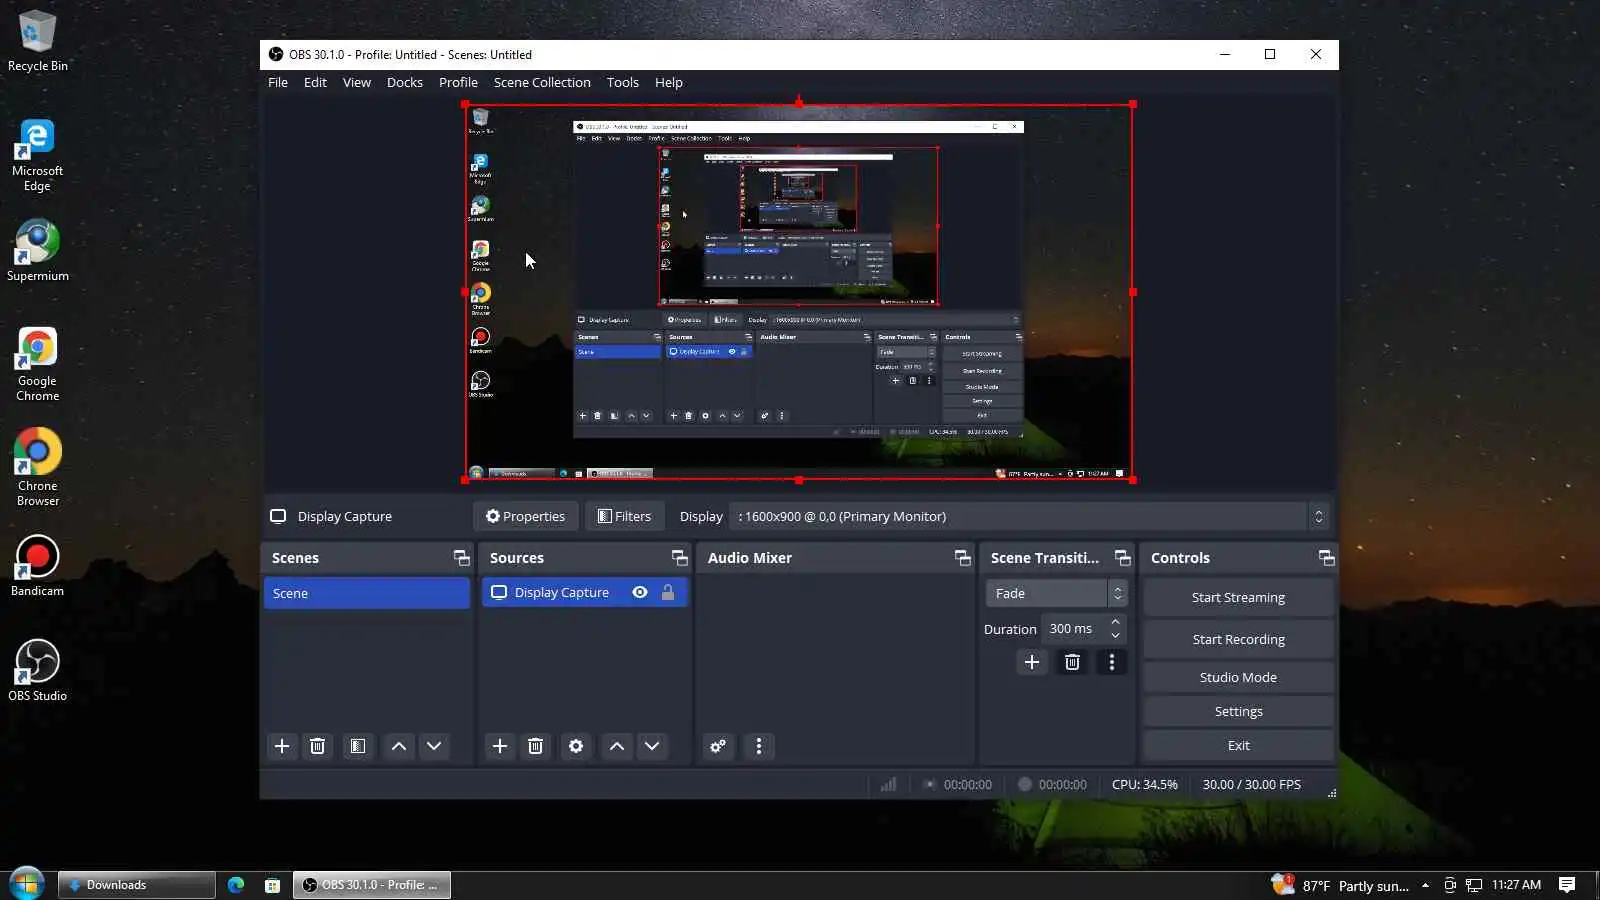Open the Display monitor dropdown
Image resolution: width=1600 pixels, height=900 pixels.
[1031, 516]
